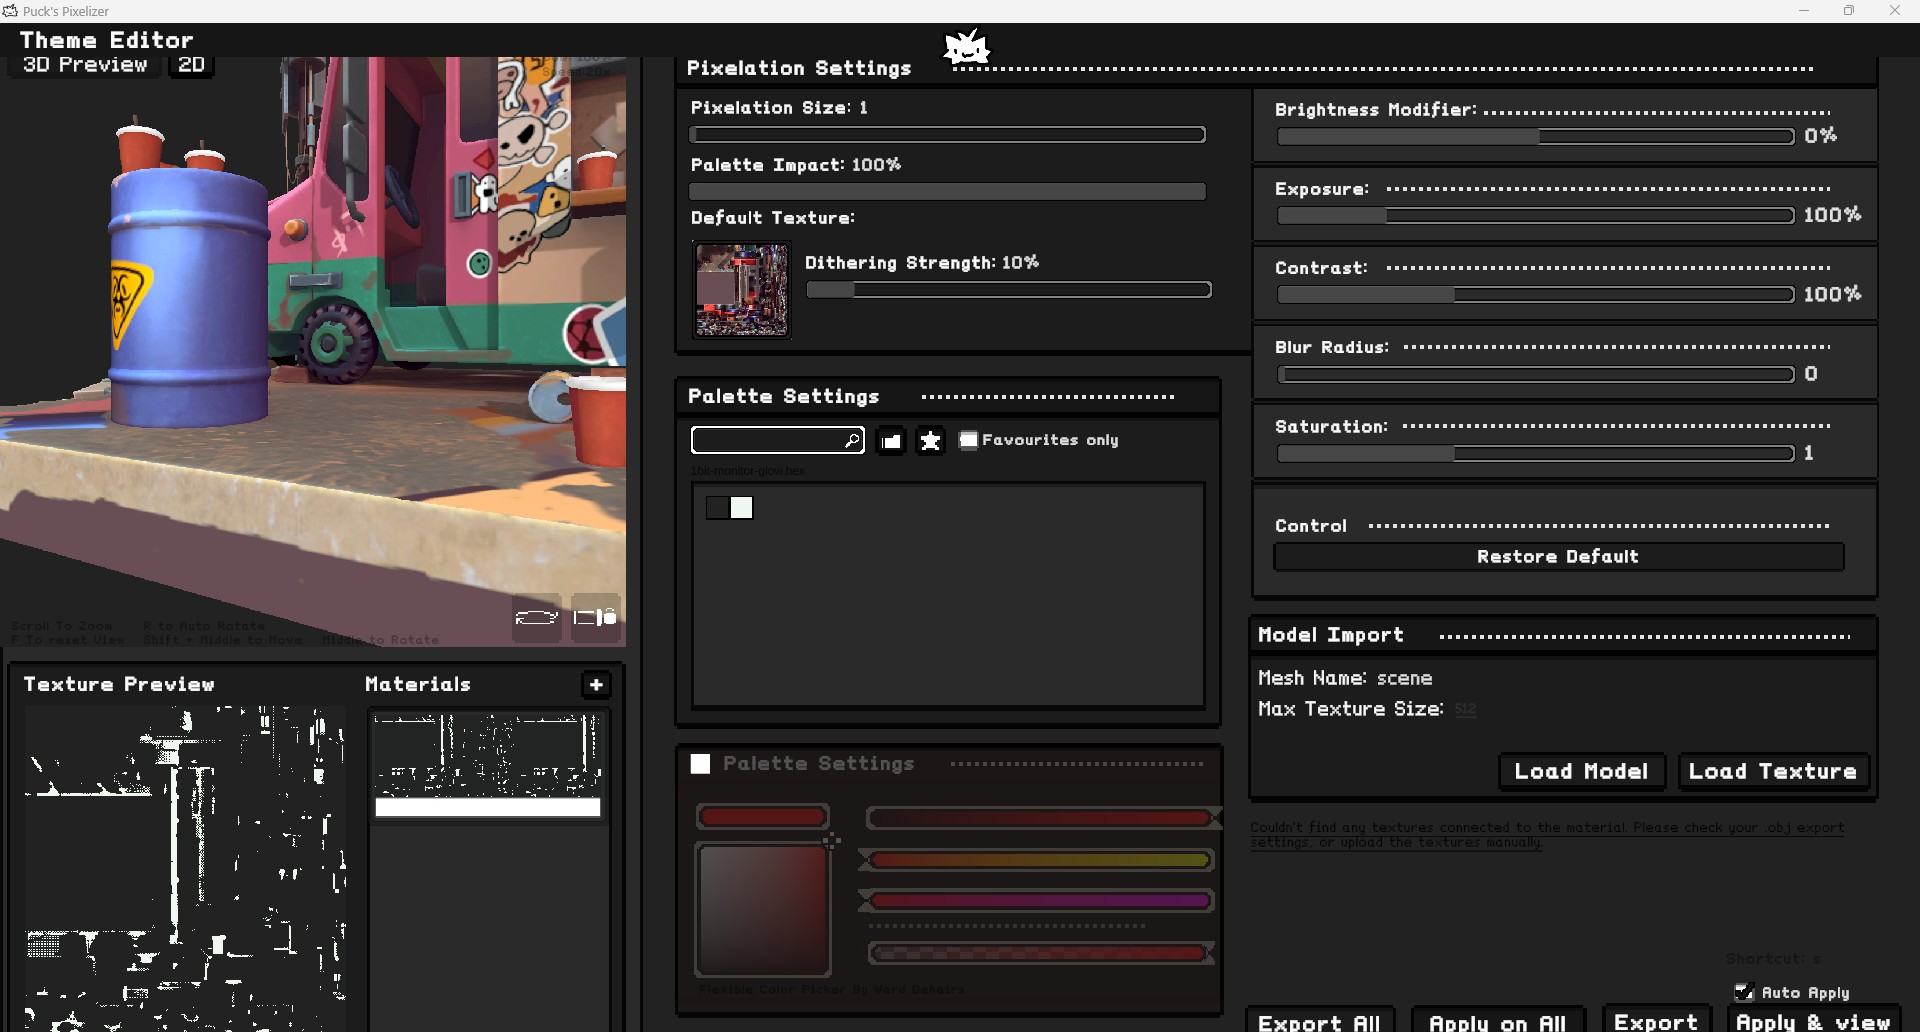Click the Default Texture thumbnail

742,290
